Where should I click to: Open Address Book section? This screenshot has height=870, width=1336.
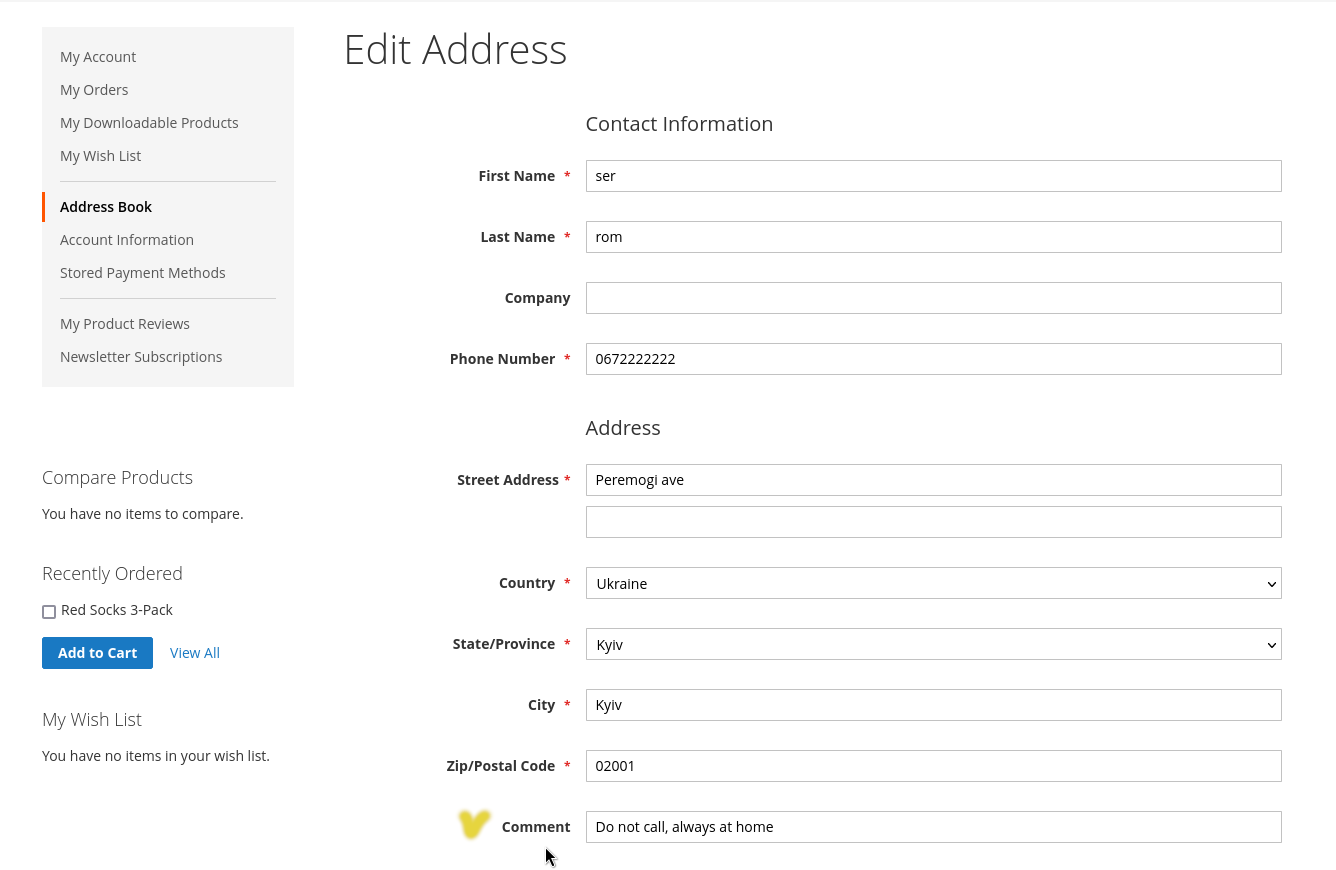coord(106,207)
